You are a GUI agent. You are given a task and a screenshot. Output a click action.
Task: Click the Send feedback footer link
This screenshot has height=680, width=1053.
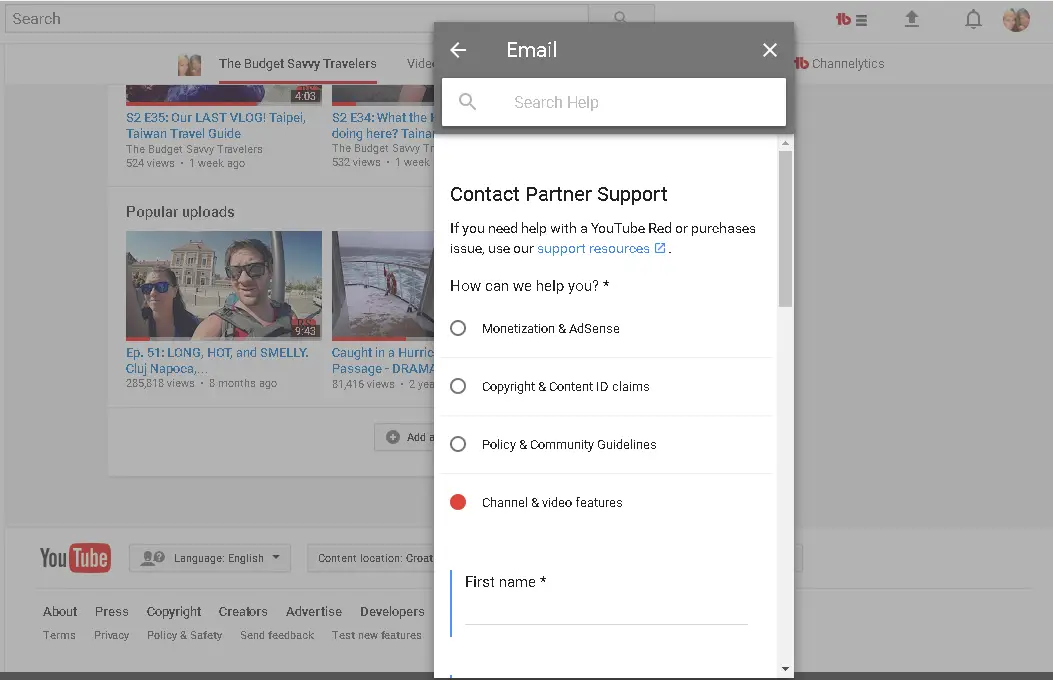click(277, 635)
